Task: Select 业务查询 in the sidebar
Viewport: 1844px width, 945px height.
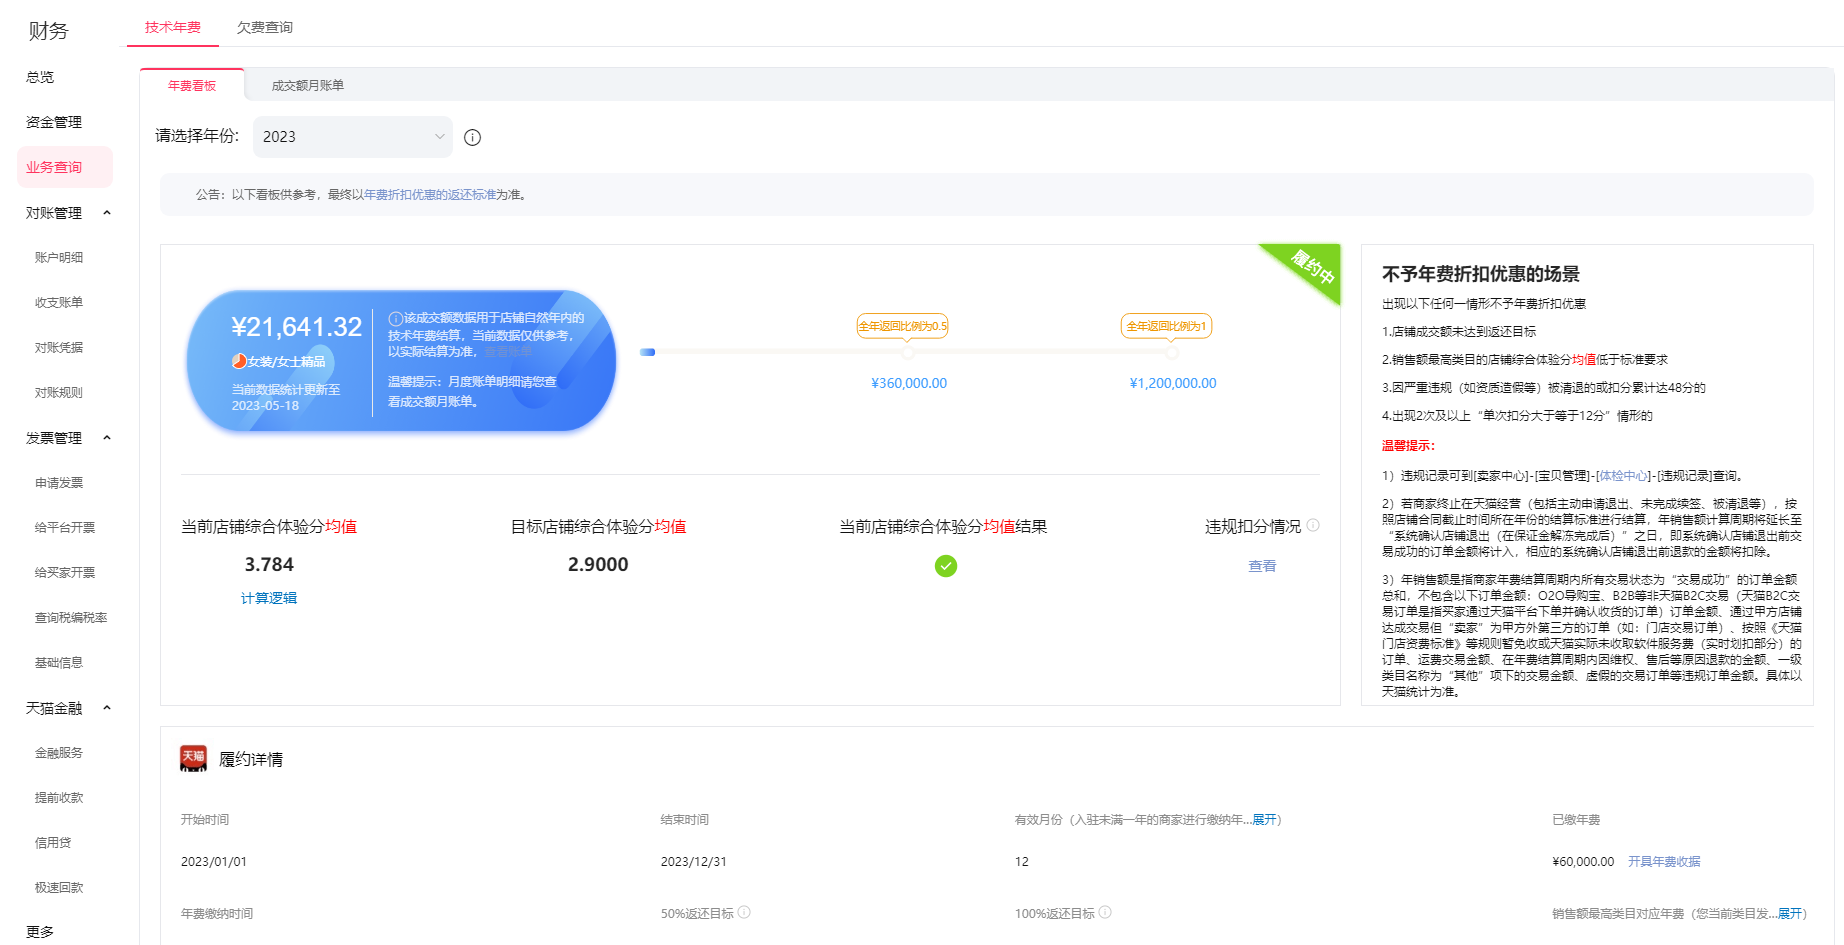Action: [x=65, y=167]
